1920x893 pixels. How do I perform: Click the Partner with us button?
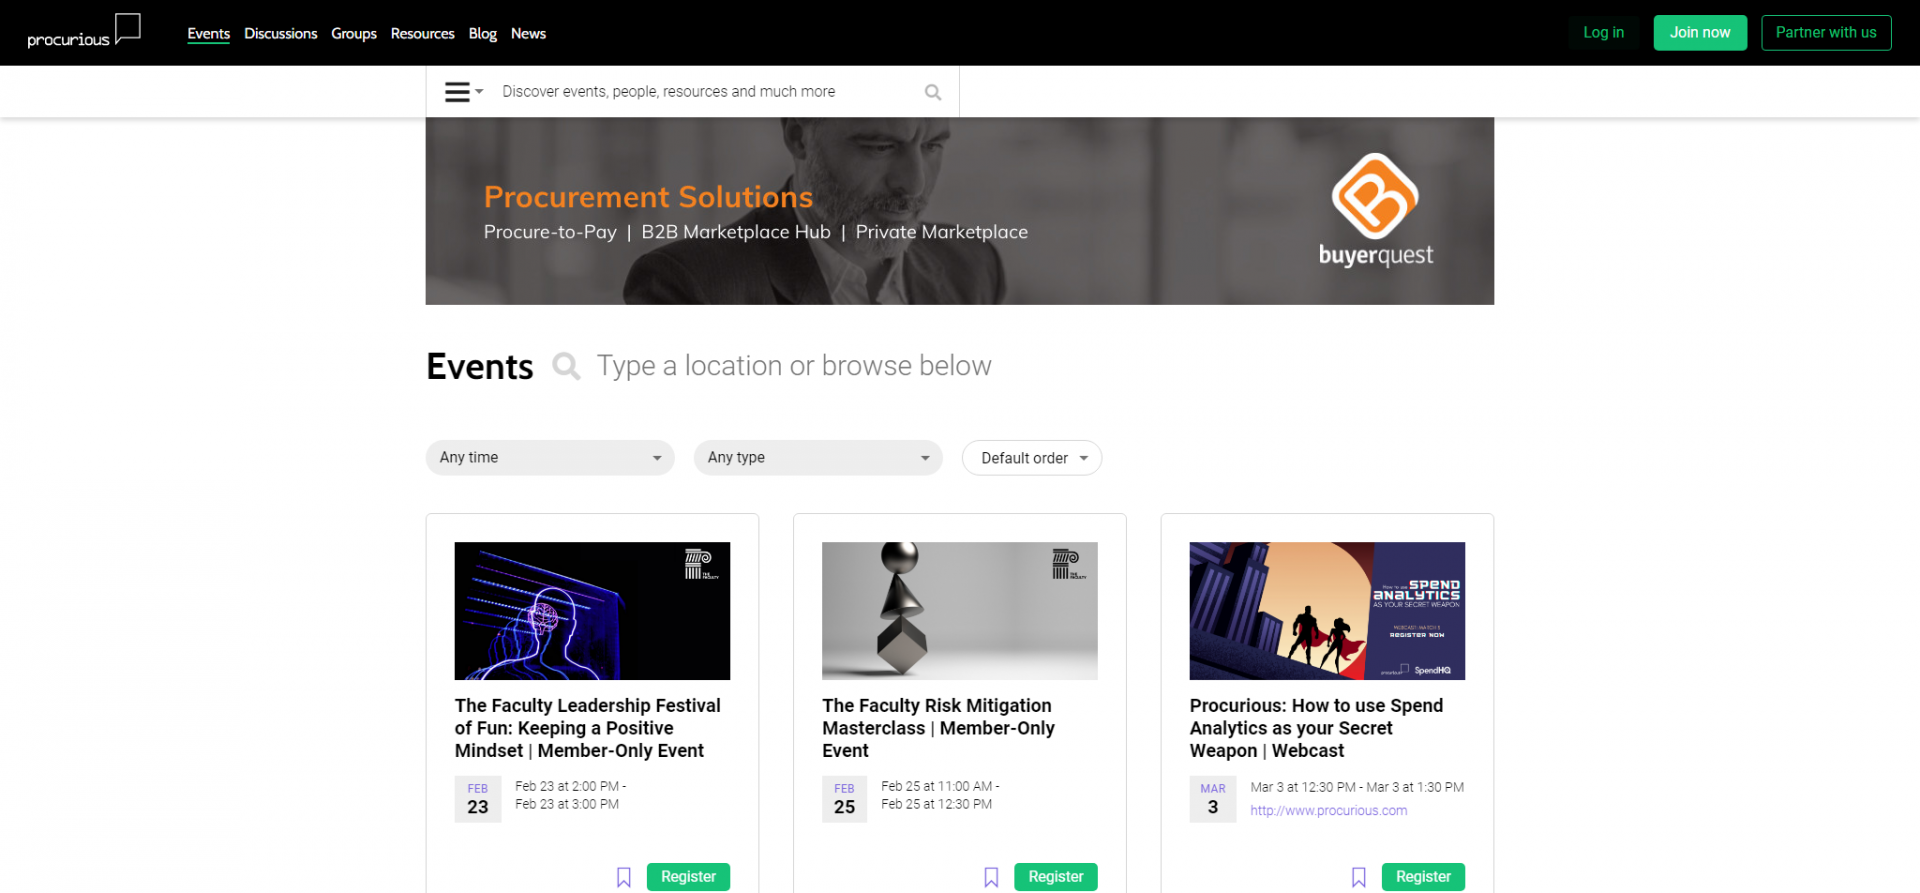1826,33
